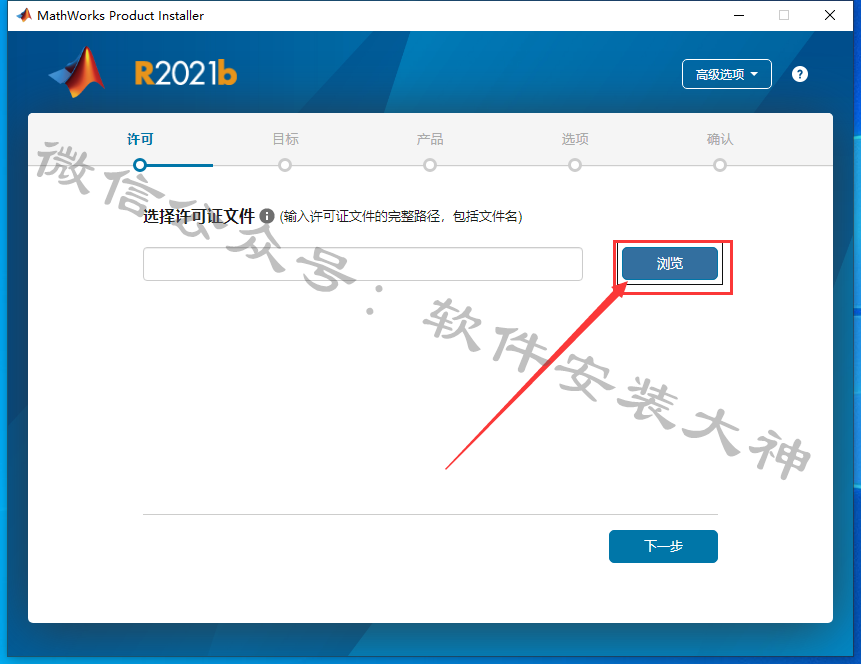Select the 许可 step label
The image size is (861, 664).
pos(140,139)
